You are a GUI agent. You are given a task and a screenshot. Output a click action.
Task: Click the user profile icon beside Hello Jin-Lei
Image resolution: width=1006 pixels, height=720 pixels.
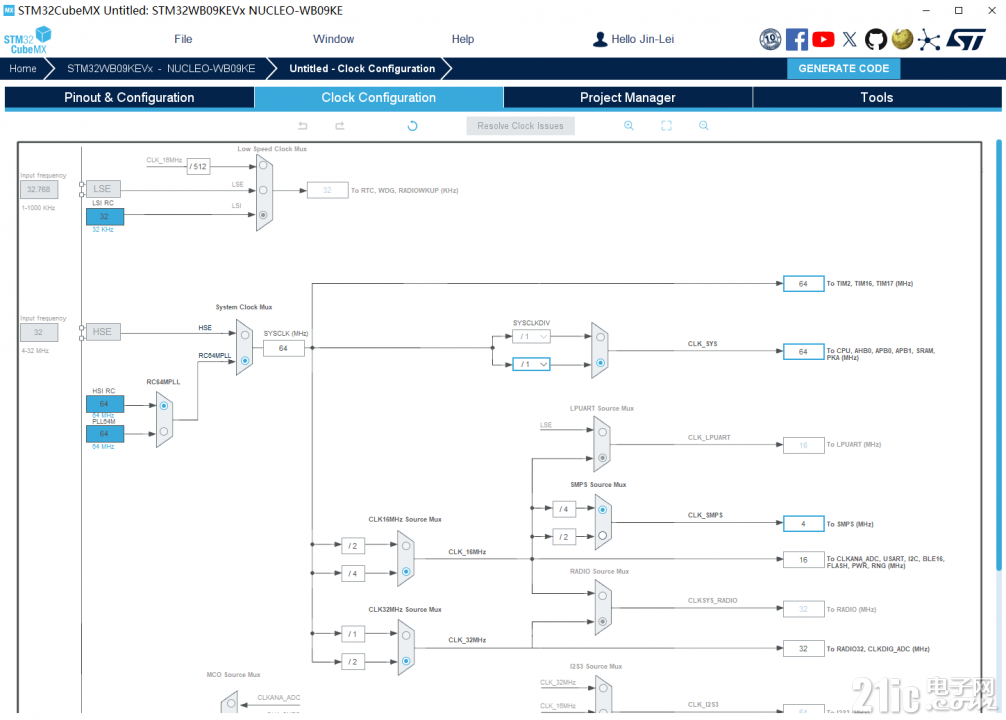coord(600,40)
